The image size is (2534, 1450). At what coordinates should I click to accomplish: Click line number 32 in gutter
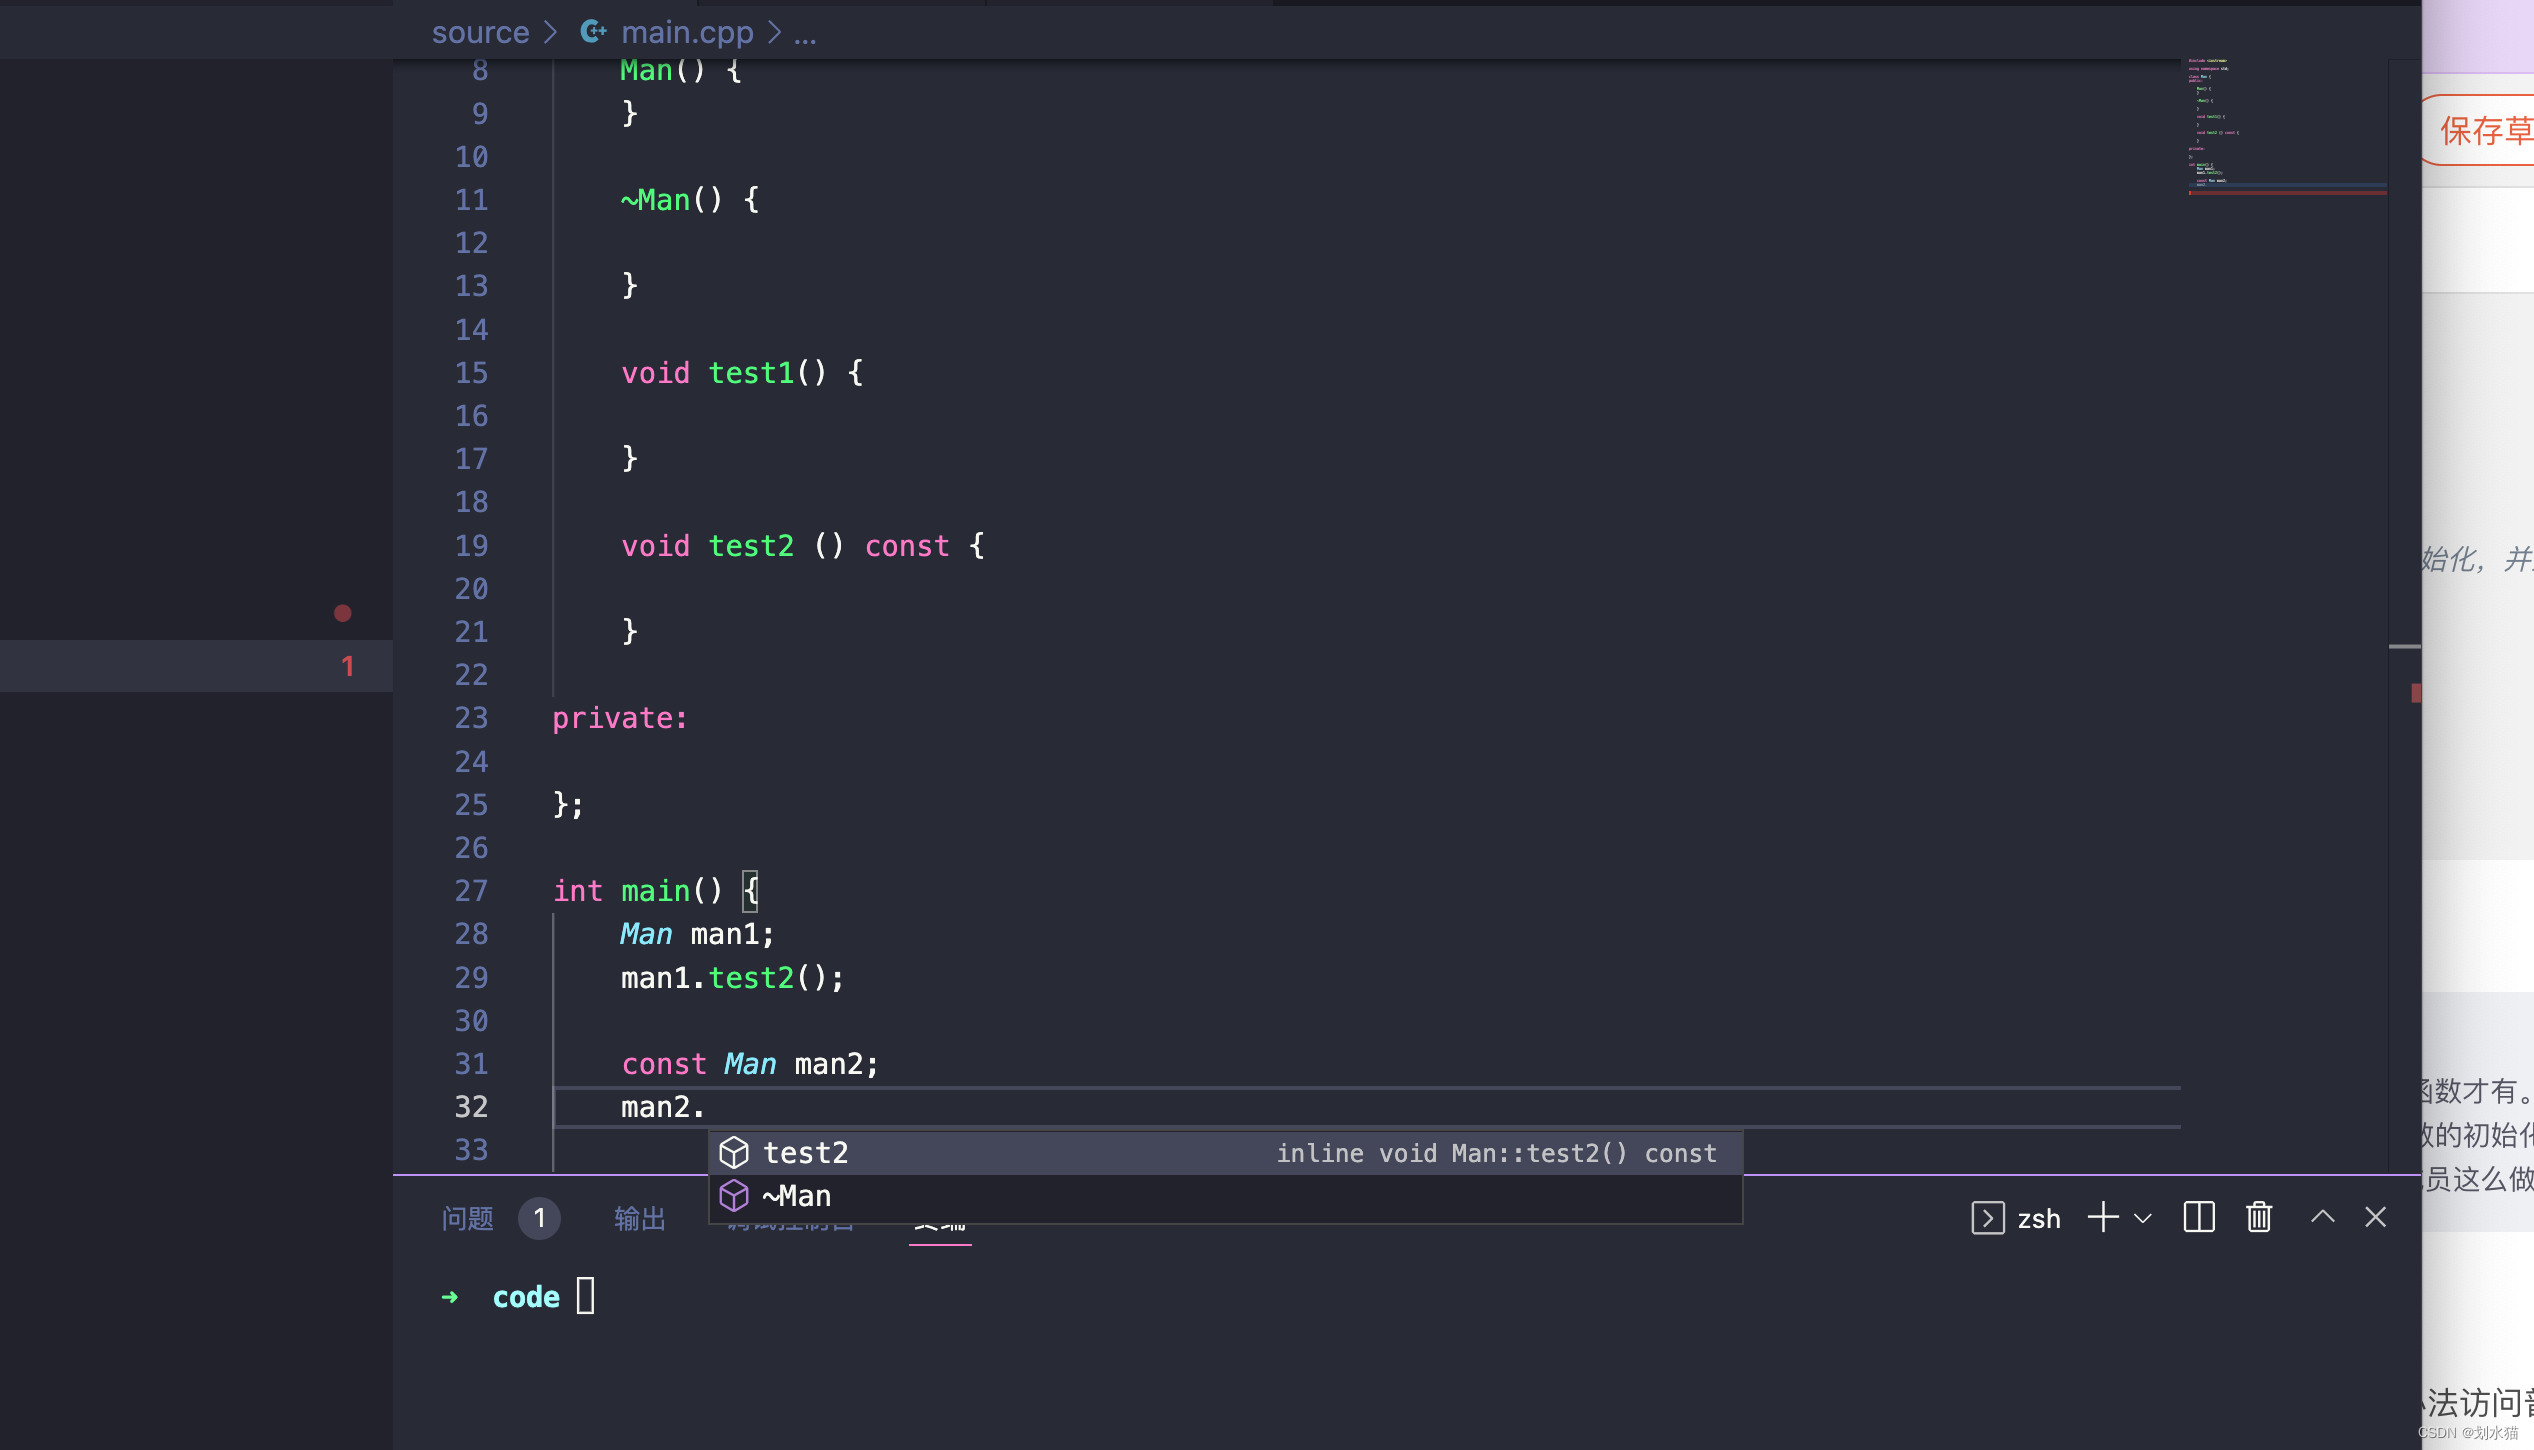point(471,1107)
